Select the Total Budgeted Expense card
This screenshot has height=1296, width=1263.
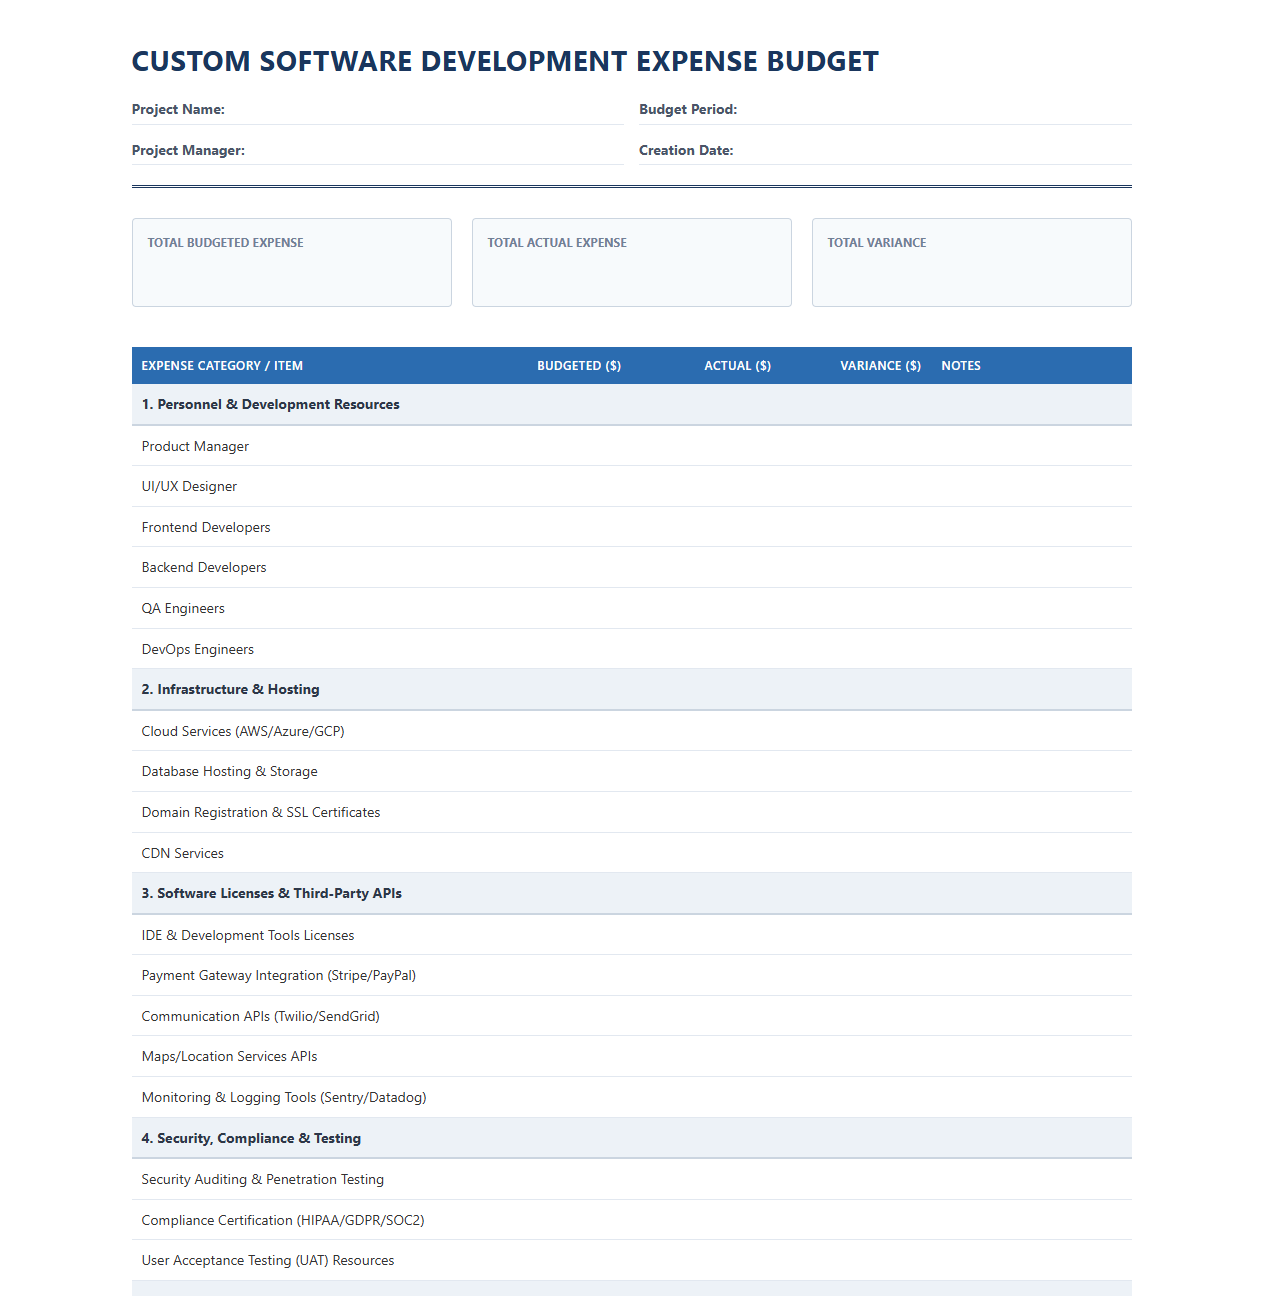pyautogui.click(x=292, y=262)
